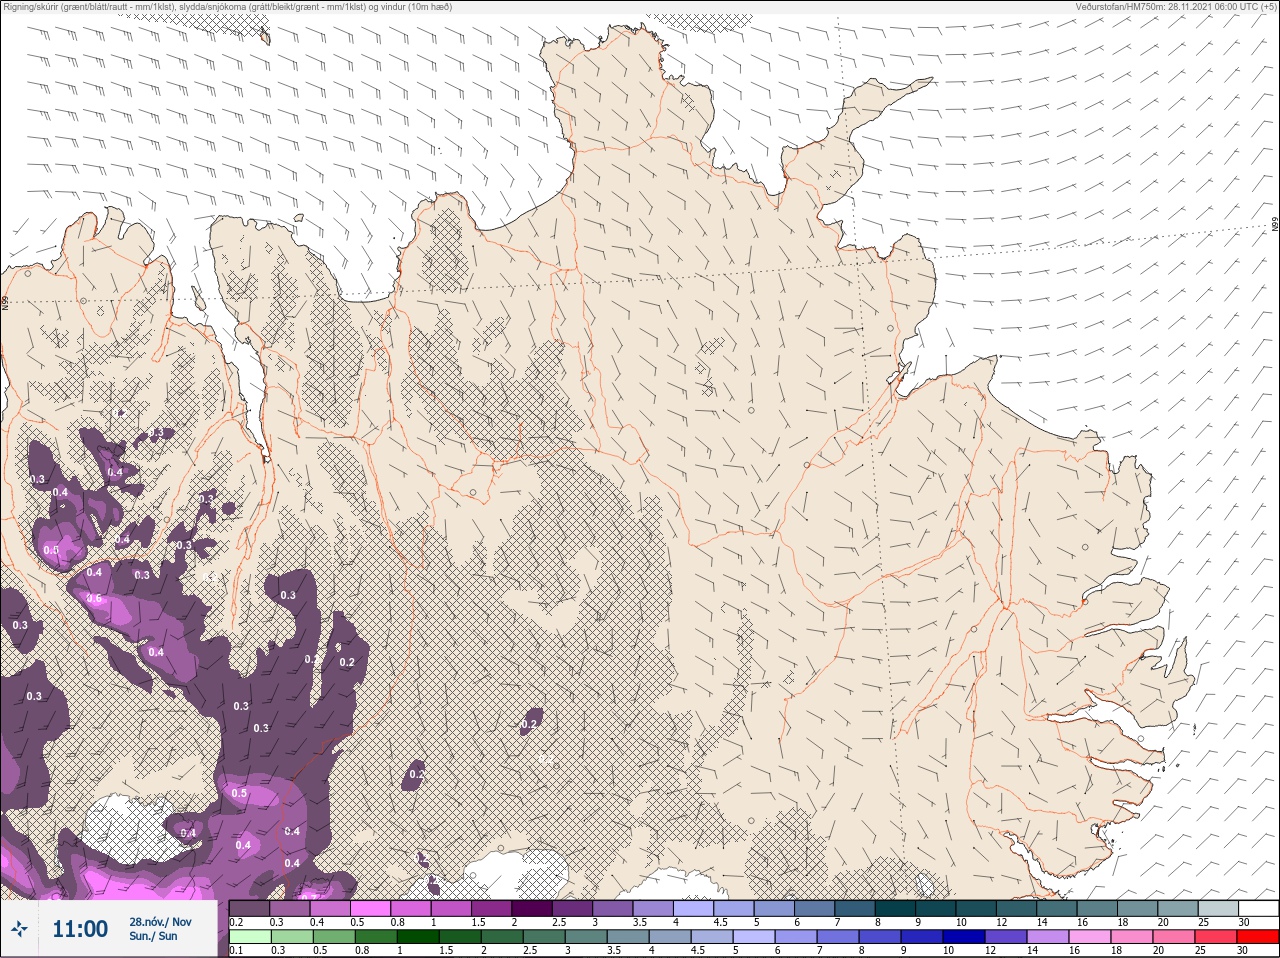Click the N99 label on the left map edge

(x=5, y=302)
